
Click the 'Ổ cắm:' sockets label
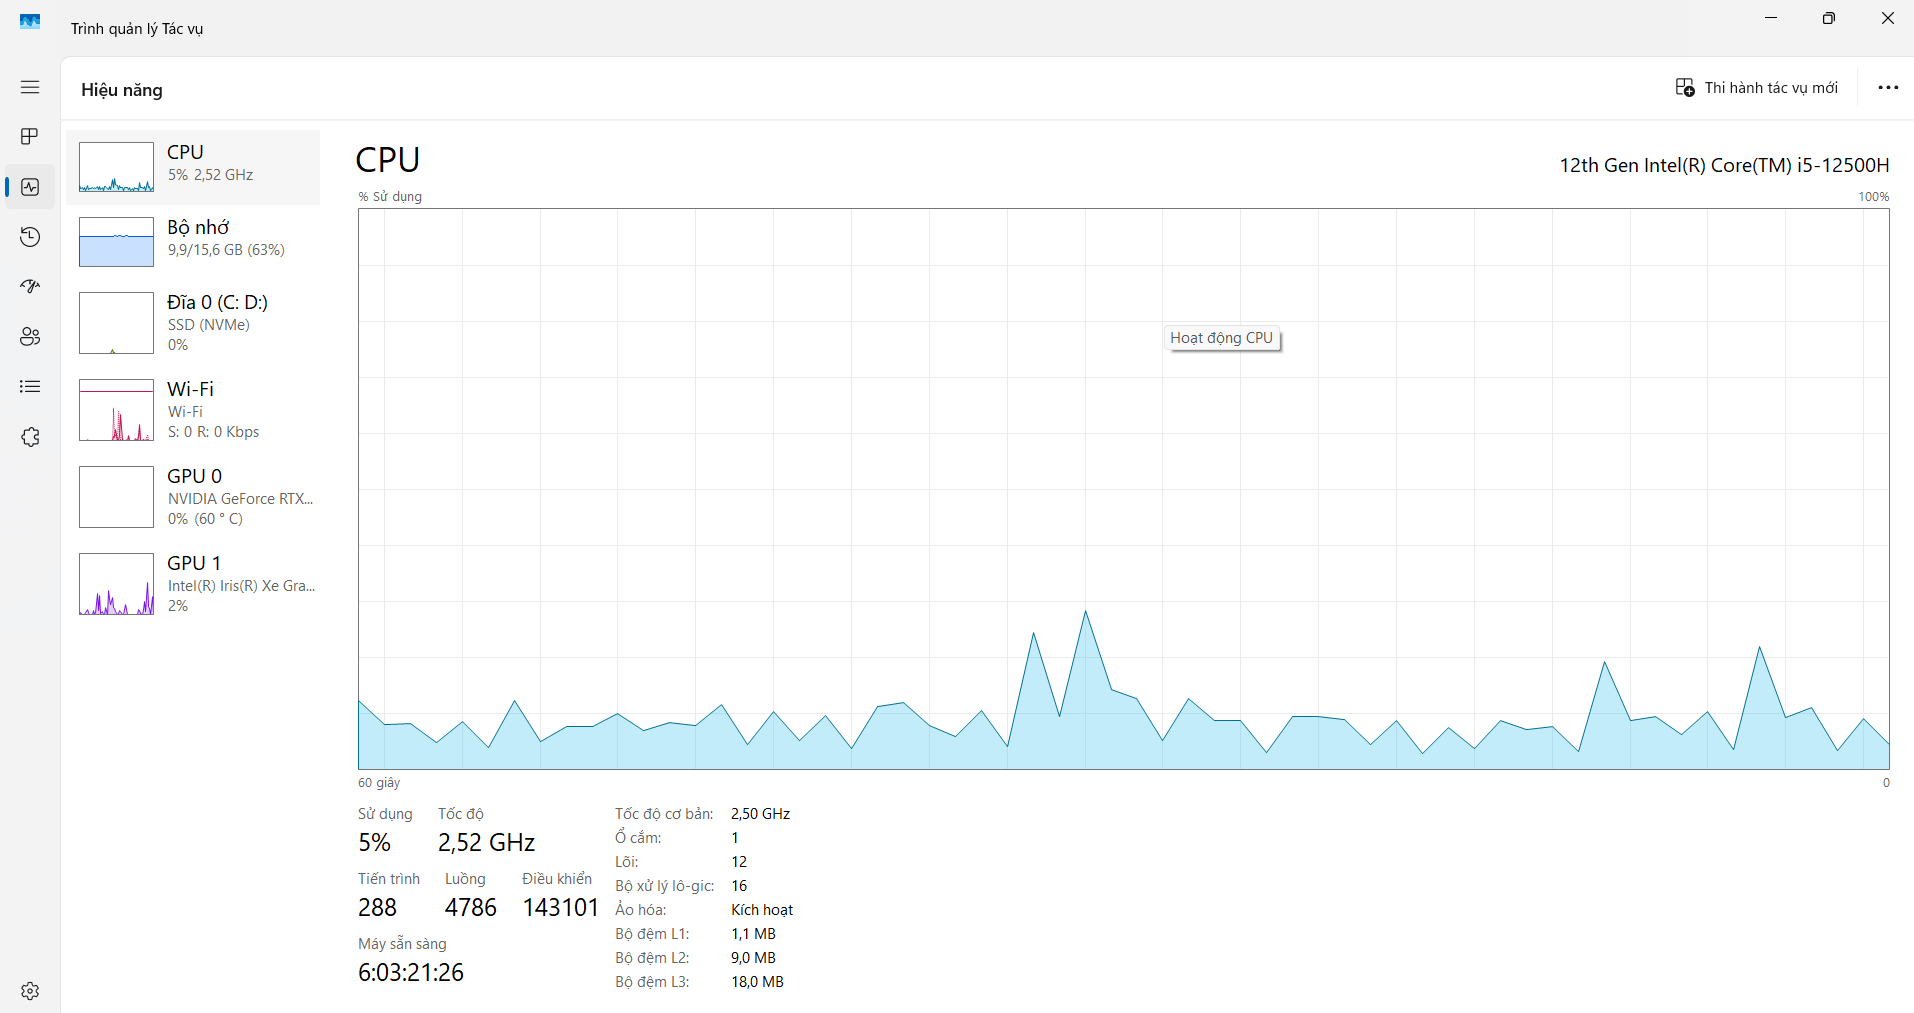[x=638, y=838]
